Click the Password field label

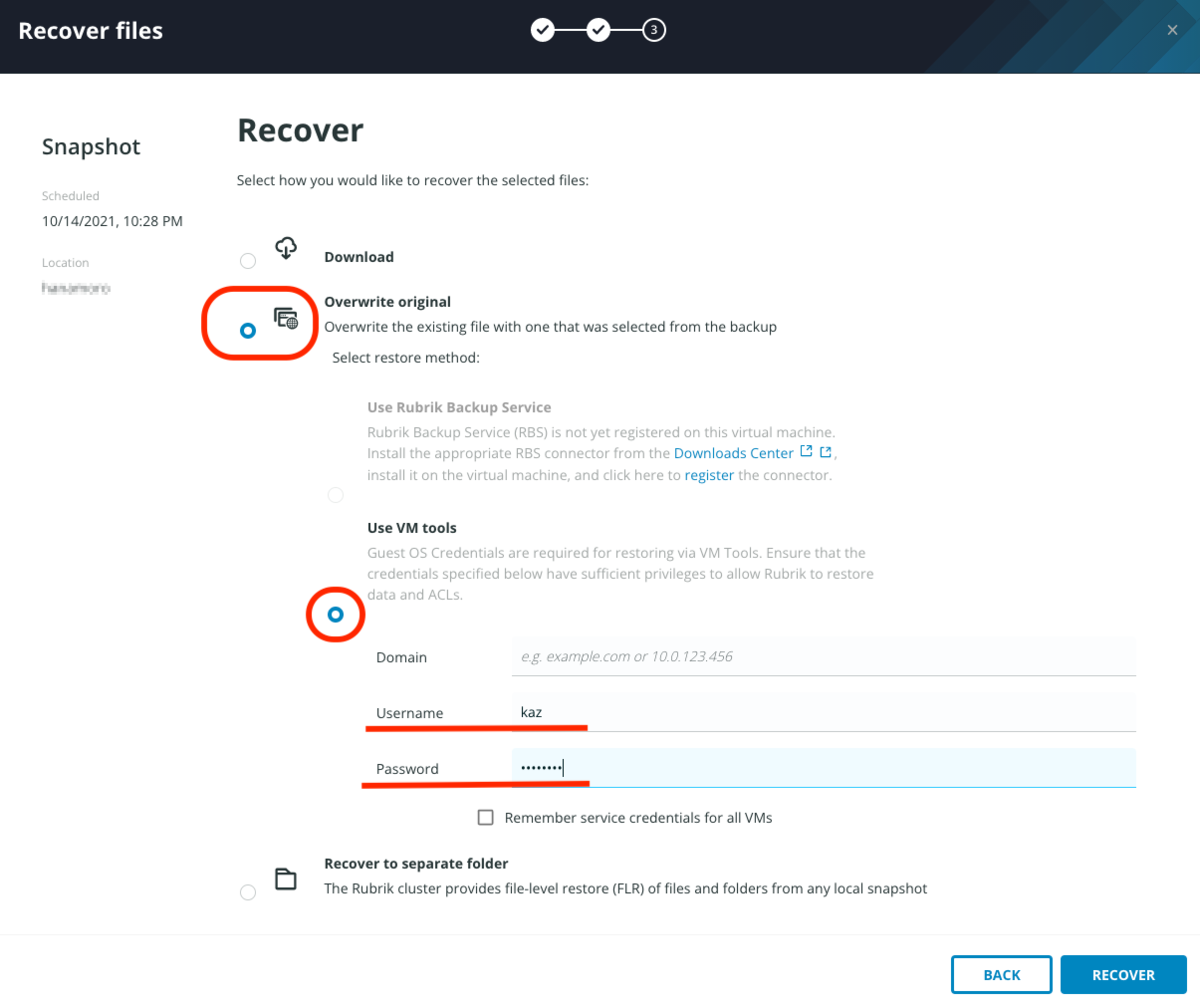[407, 769]
